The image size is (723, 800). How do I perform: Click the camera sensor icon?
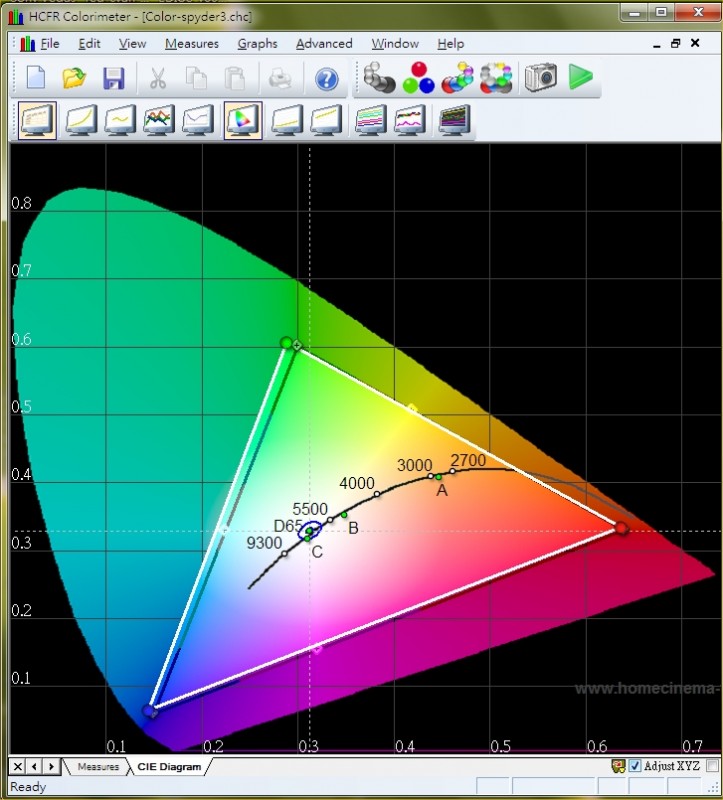(x=541, y=78)
